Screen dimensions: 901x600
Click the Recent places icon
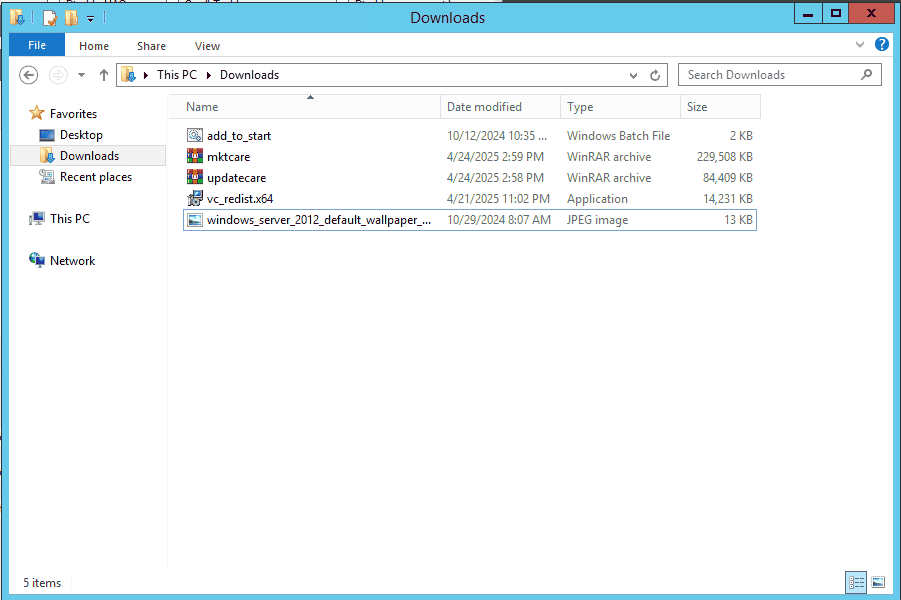click(47, 176)
